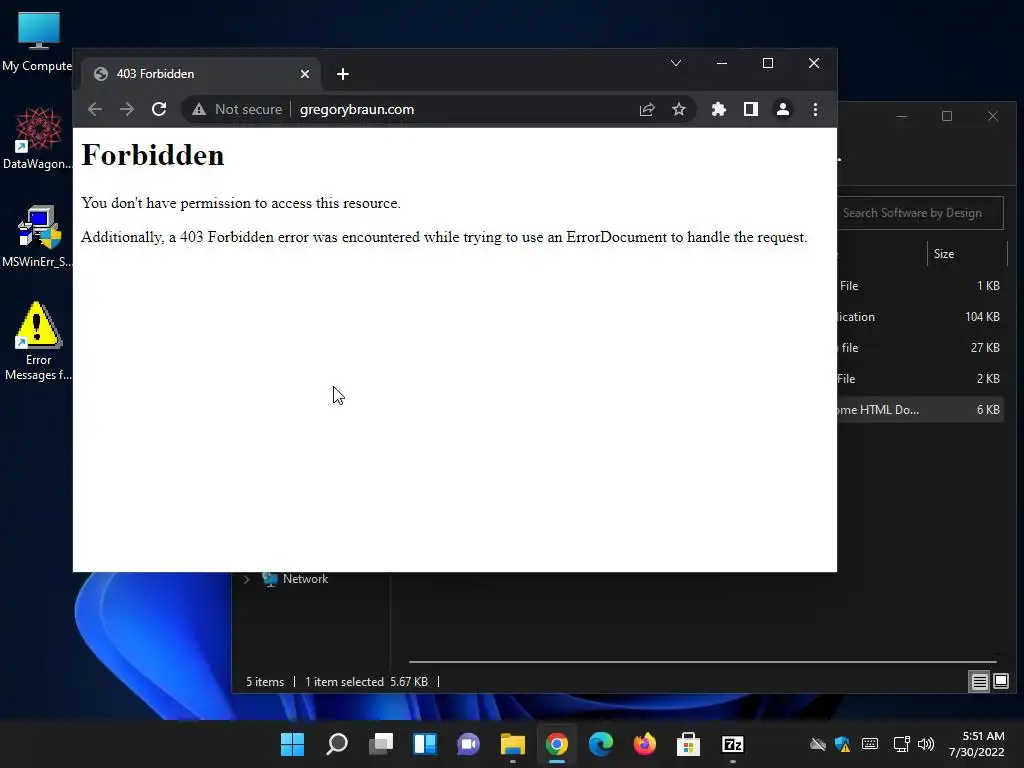Open File Explorer from taskbar

[513, 744]
